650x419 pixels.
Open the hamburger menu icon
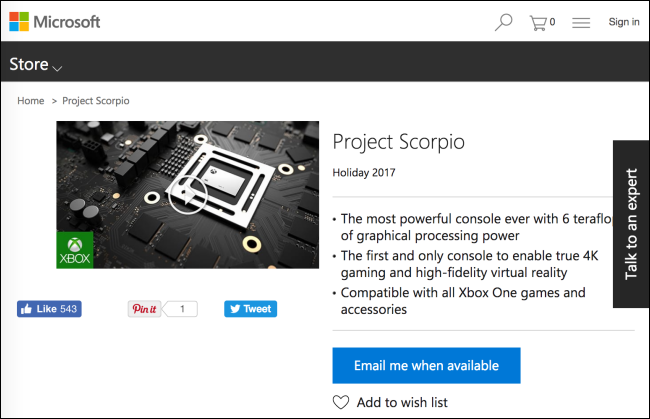(x=581, y=21)
